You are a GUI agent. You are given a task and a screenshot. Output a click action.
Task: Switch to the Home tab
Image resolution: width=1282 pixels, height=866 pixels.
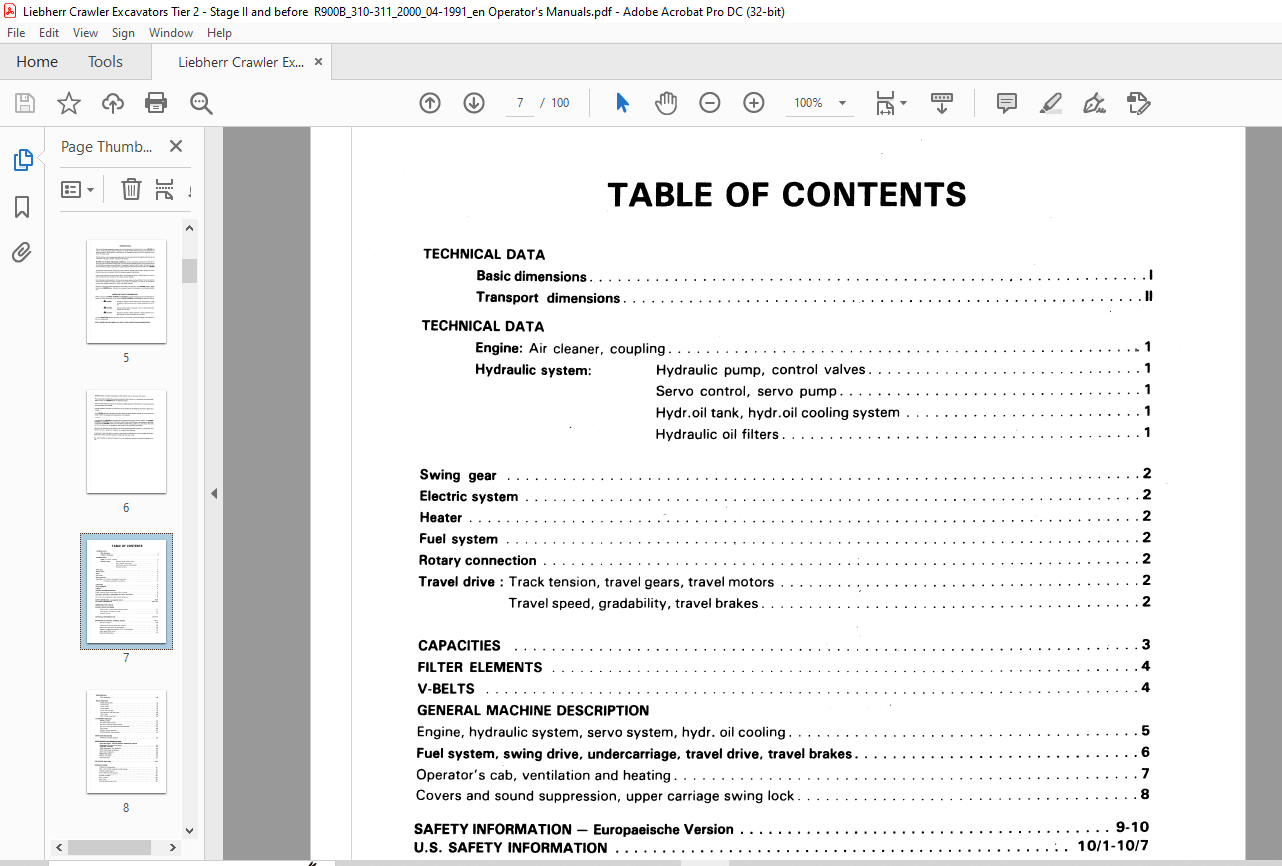click(x=37, y=62)
